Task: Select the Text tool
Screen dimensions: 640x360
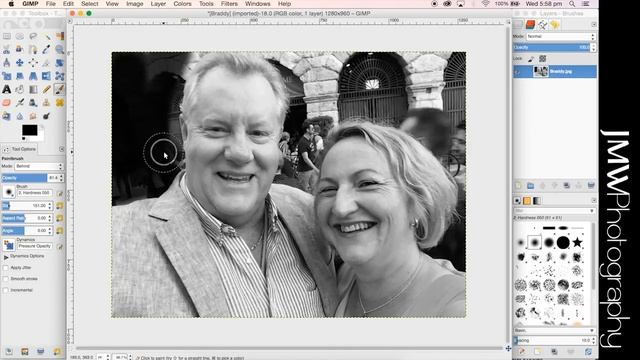Action: coord(7,89)
